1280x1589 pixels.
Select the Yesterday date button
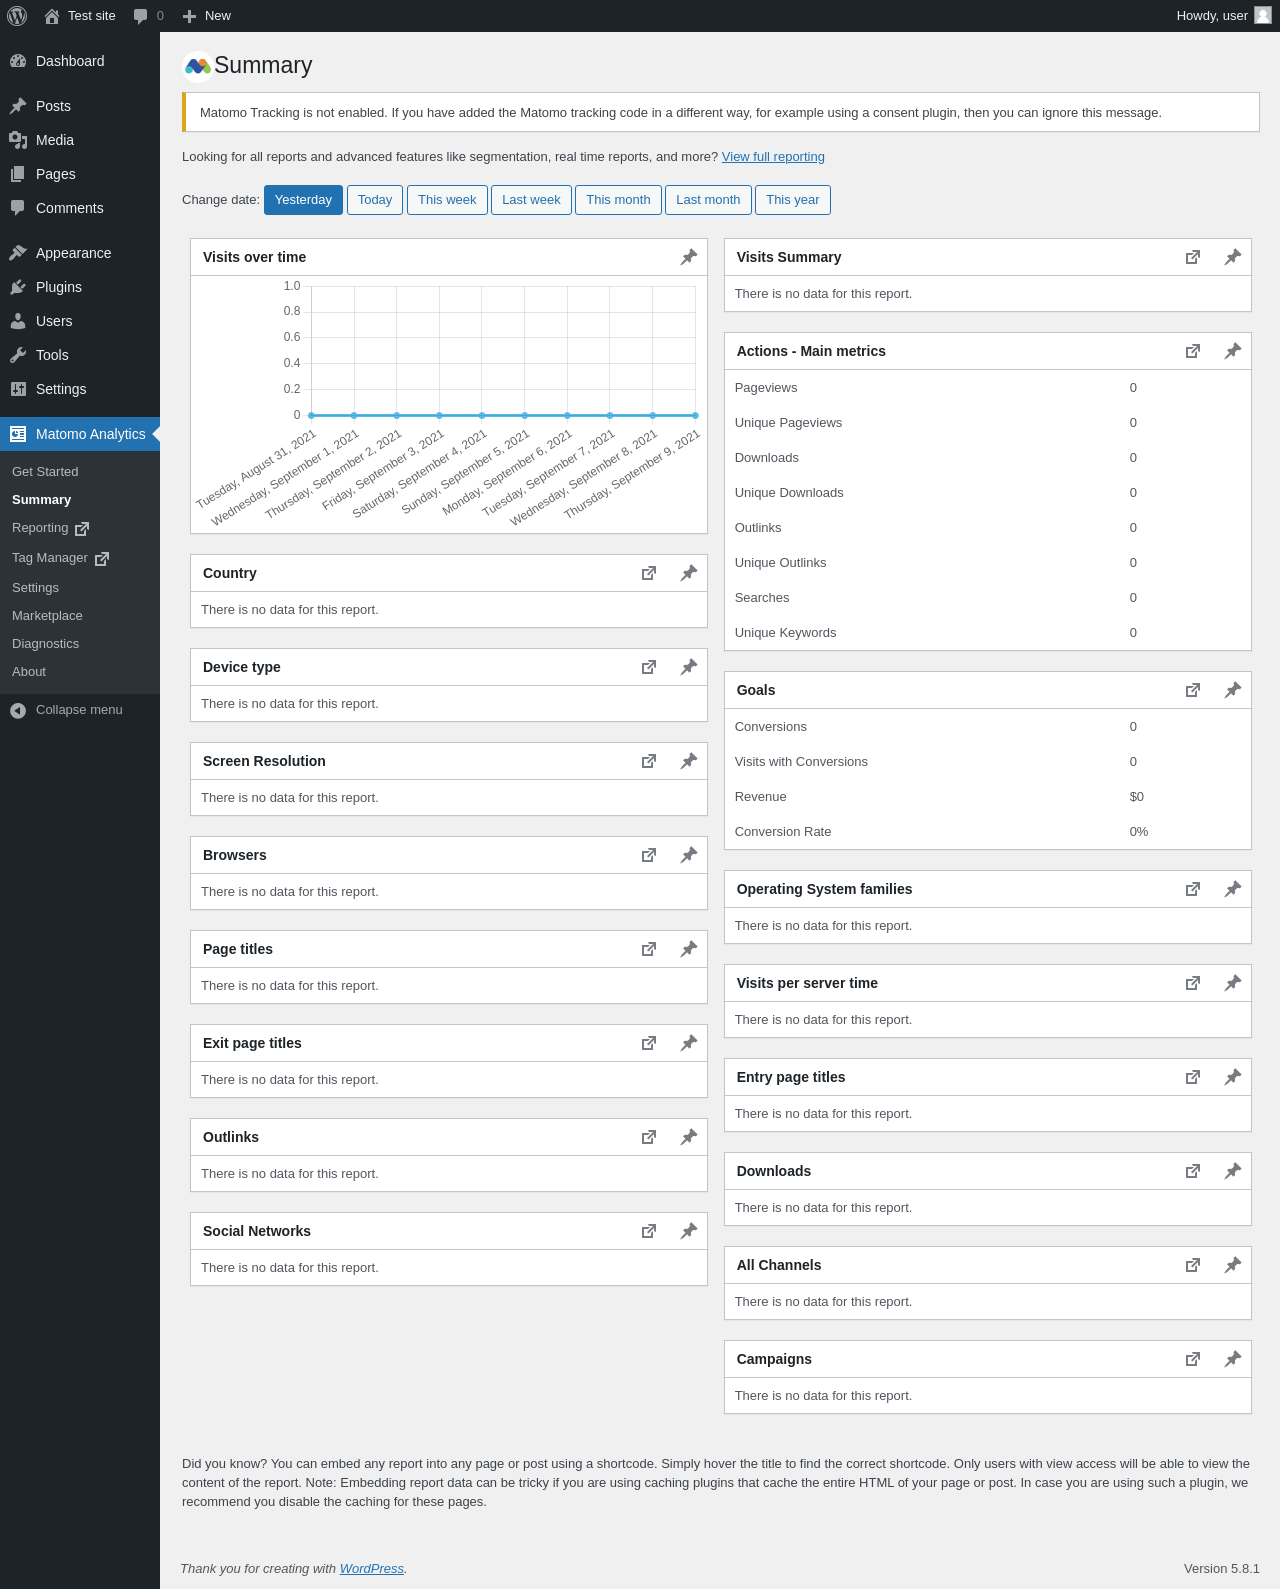(x=303, y=200)
